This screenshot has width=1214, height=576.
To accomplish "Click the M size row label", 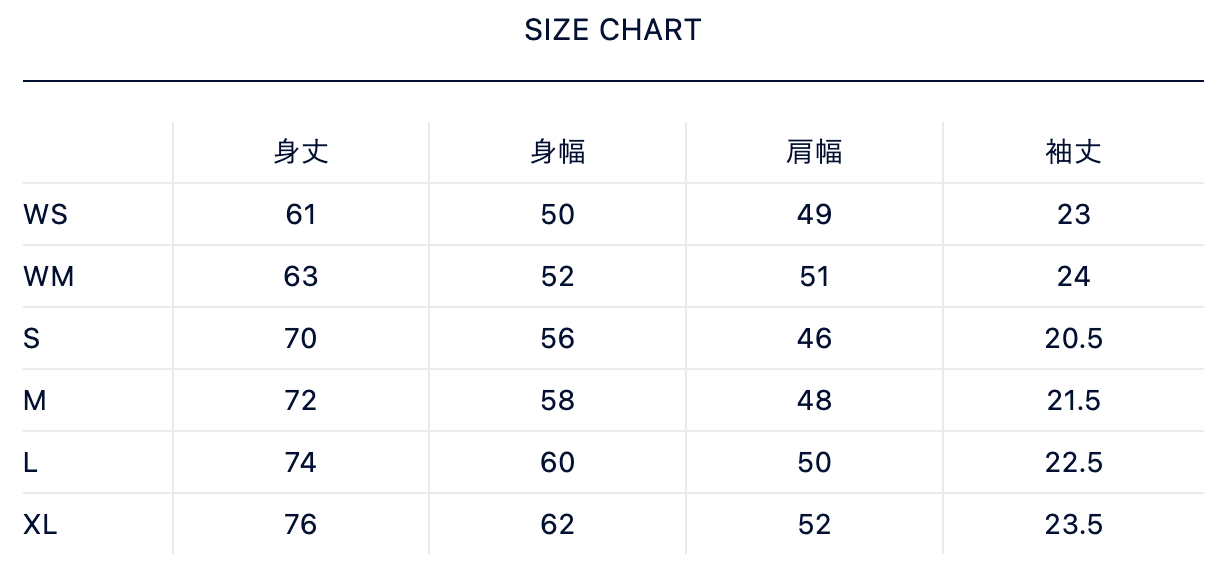I will [35, 401].
